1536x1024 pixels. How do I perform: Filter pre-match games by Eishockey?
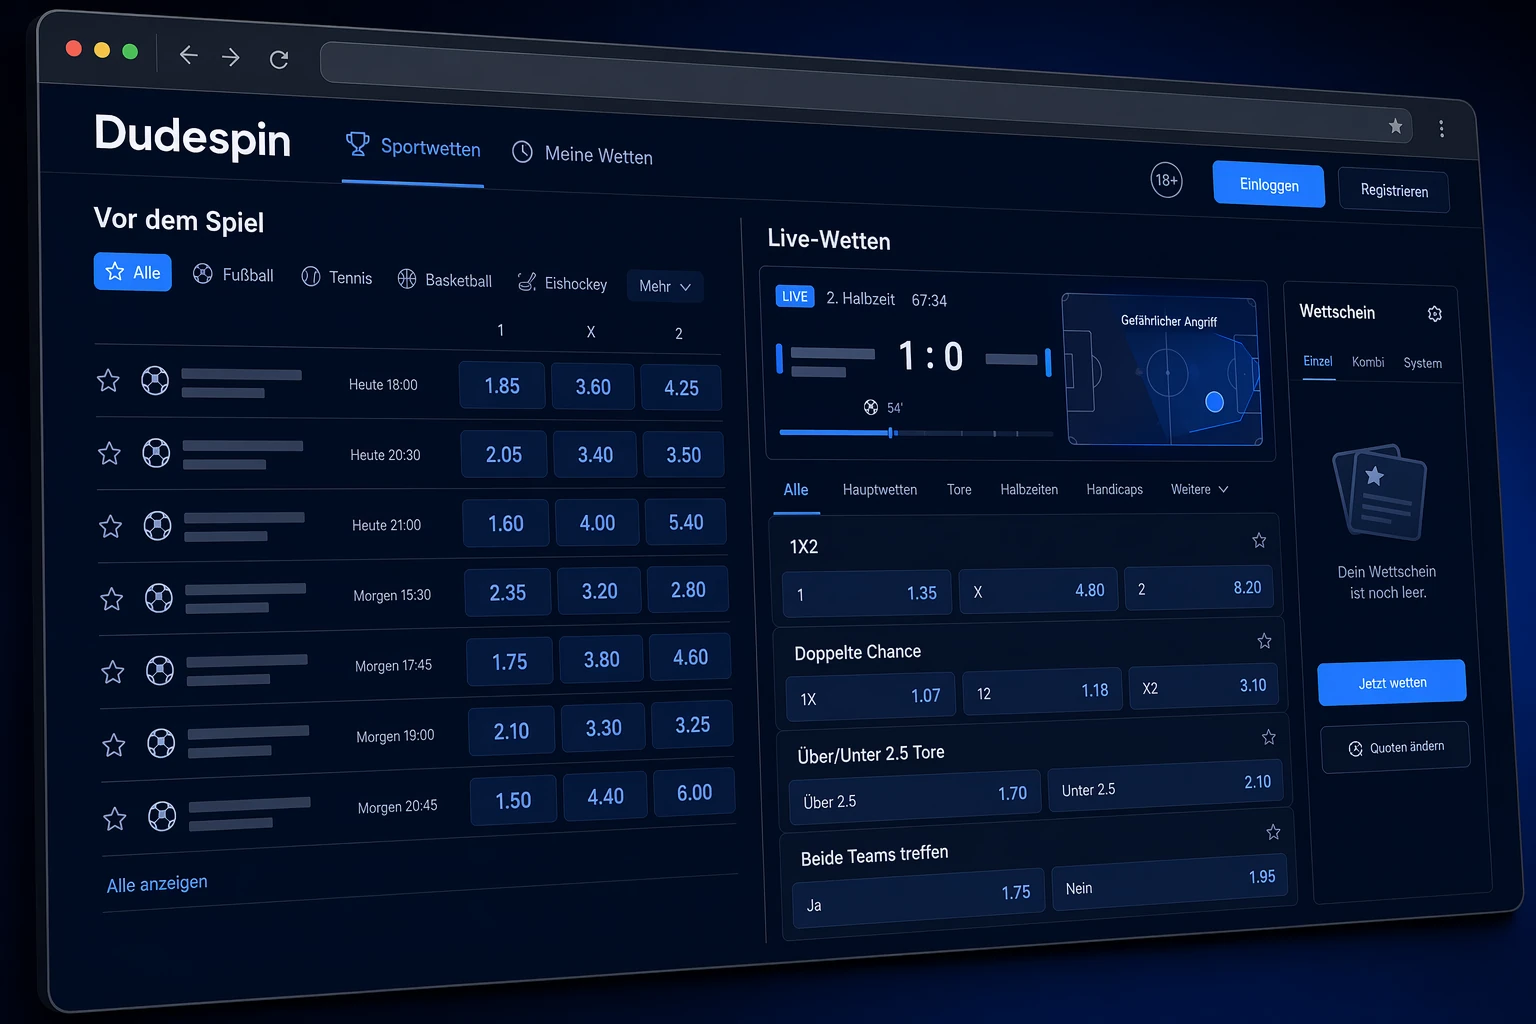click(562, 283)
